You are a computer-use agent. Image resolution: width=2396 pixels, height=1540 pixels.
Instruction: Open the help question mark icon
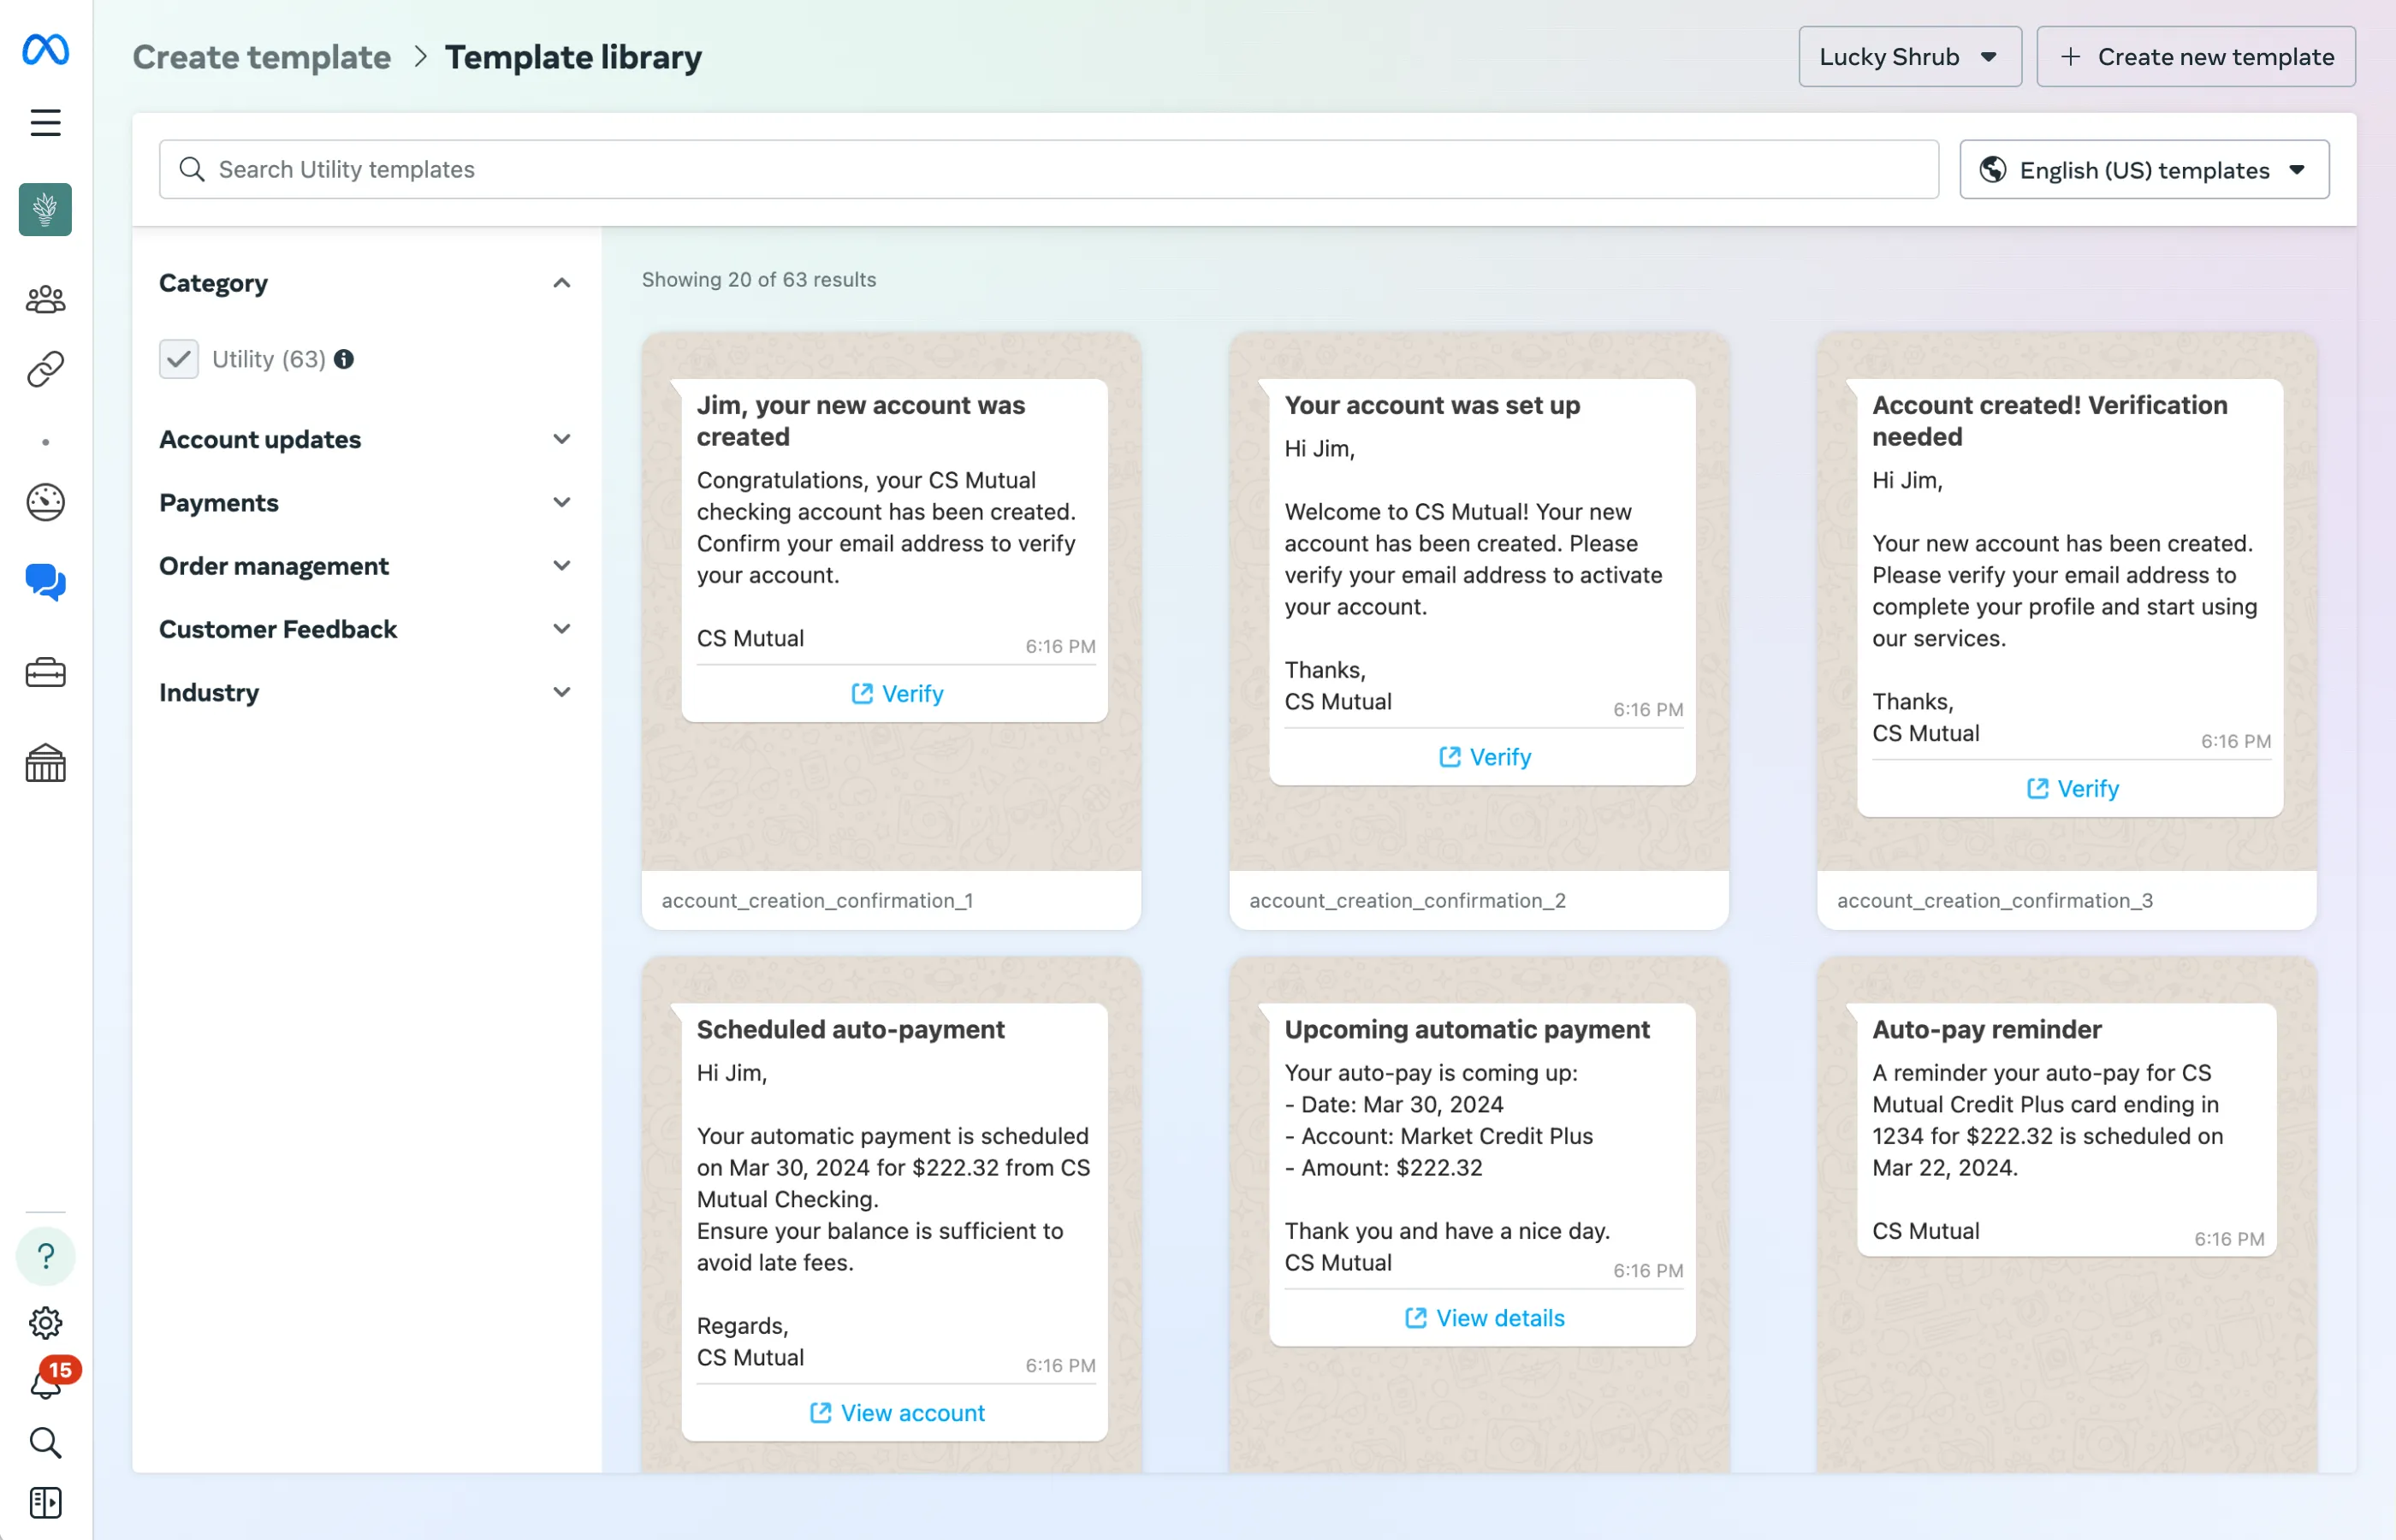click(45, 1256)
